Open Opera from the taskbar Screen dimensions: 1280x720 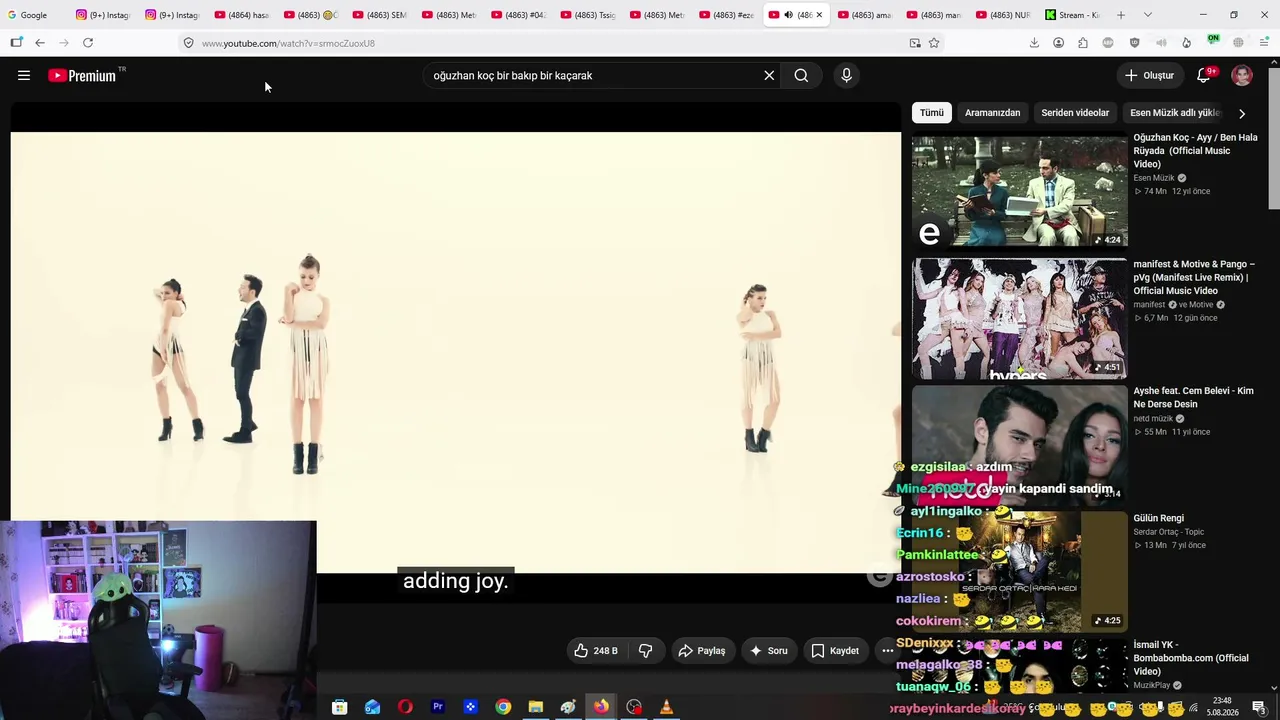[x=405, y=707]
